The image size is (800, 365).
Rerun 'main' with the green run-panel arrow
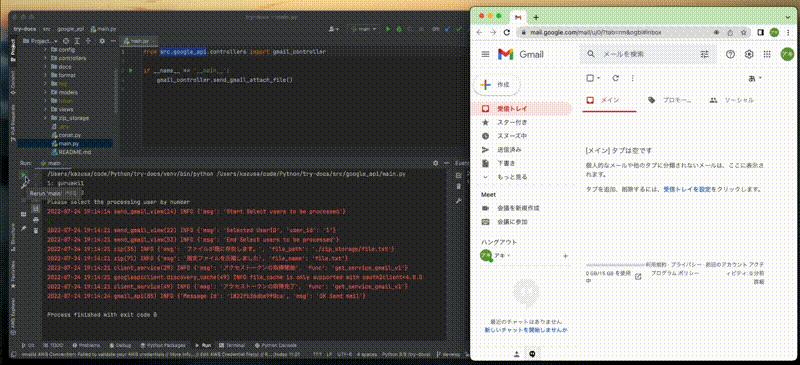pos(23,175)
